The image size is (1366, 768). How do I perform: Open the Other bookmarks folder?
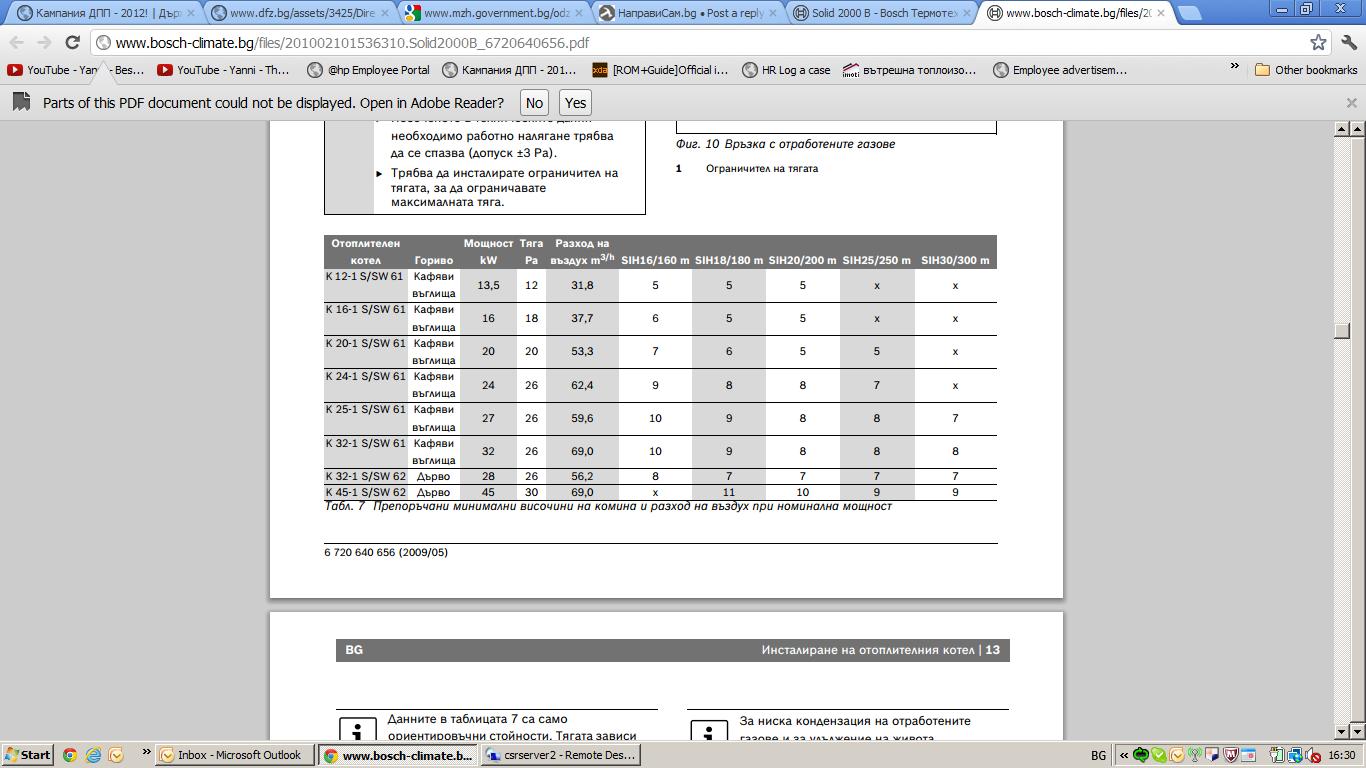coord(1306,70)
